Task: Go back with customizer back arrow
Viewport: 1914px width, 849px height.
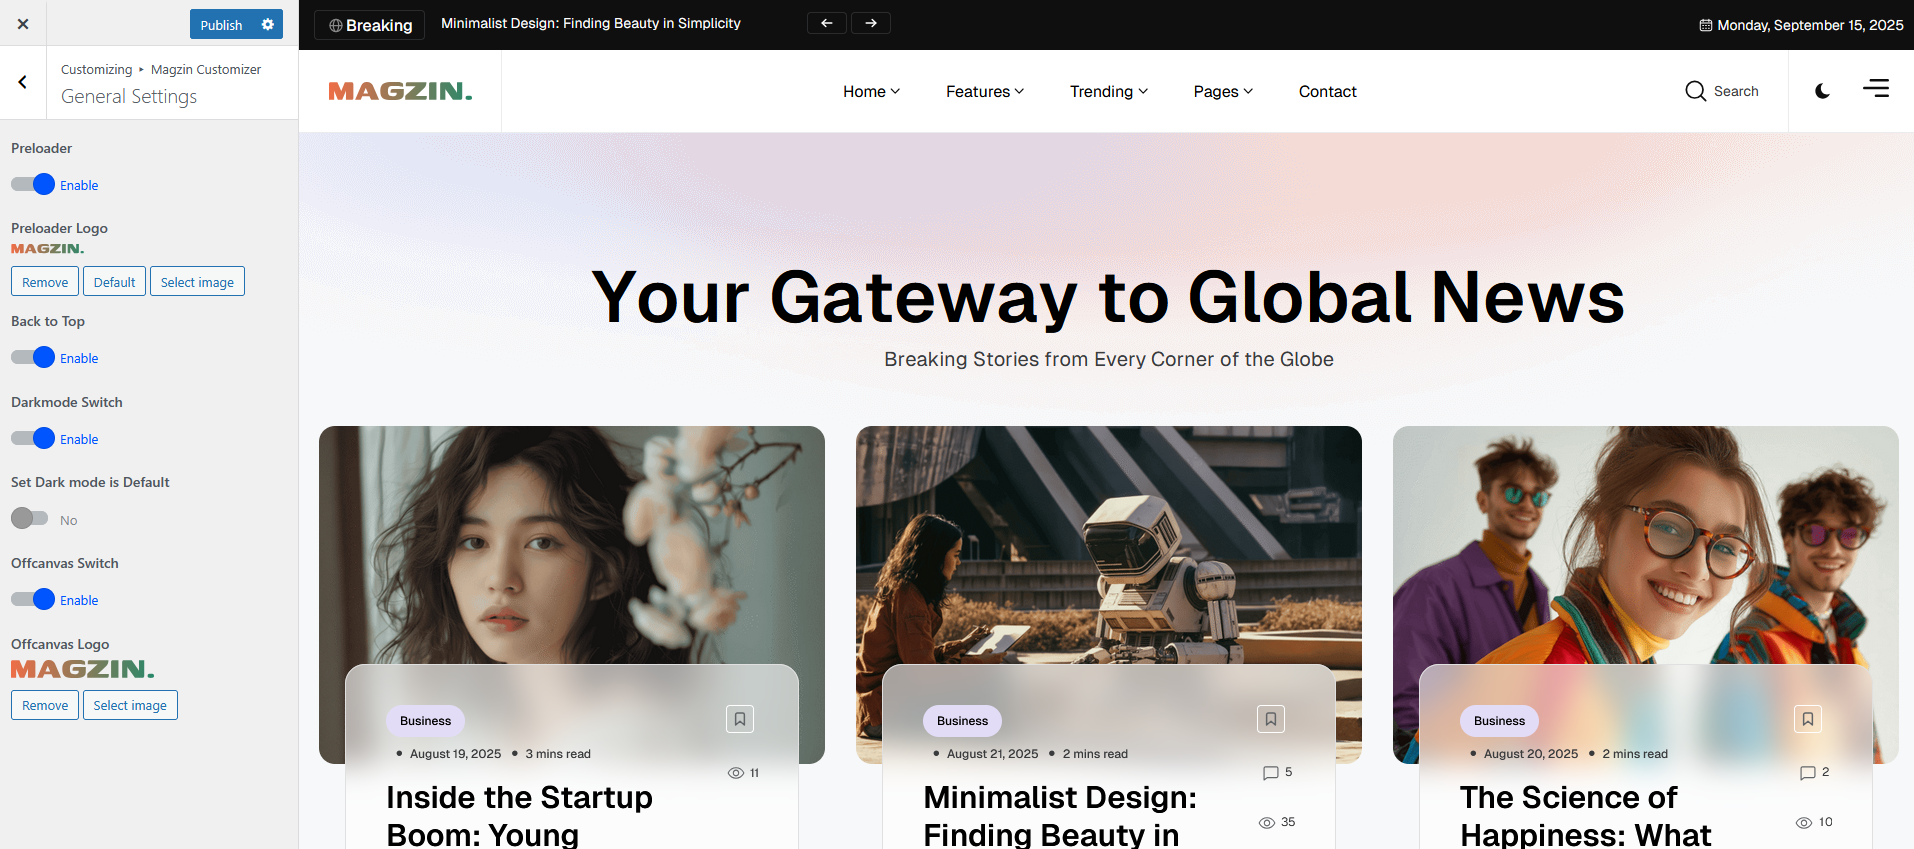Action: pyautogui.click(x=23, y=82)
